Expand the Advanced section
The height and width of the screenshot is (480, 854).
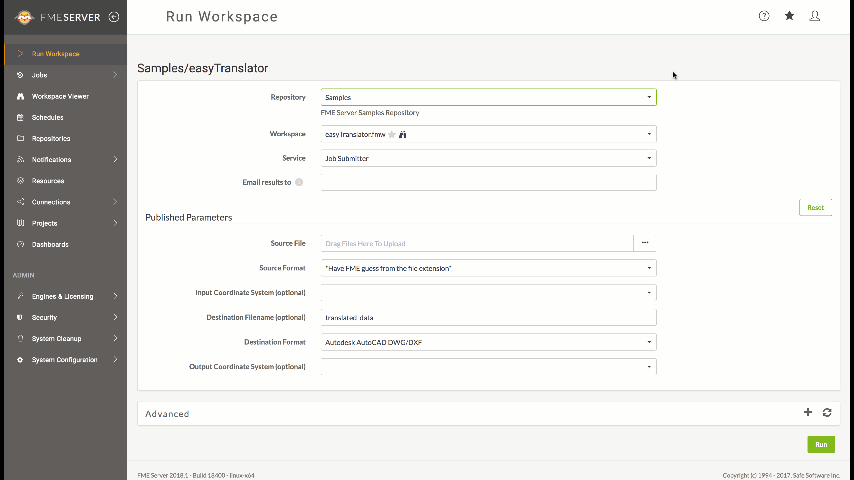489,414
